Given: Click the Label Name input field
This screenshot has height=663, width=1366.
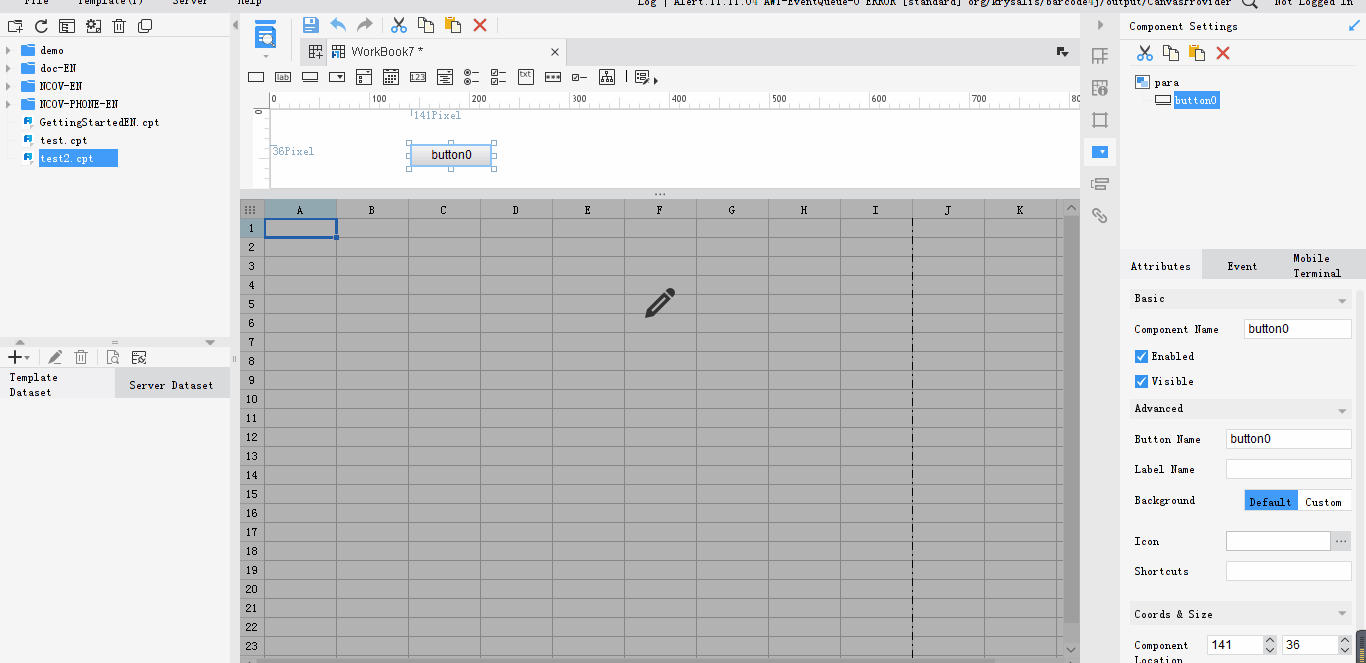Looking at the screenshot, I should (1289, 469).
